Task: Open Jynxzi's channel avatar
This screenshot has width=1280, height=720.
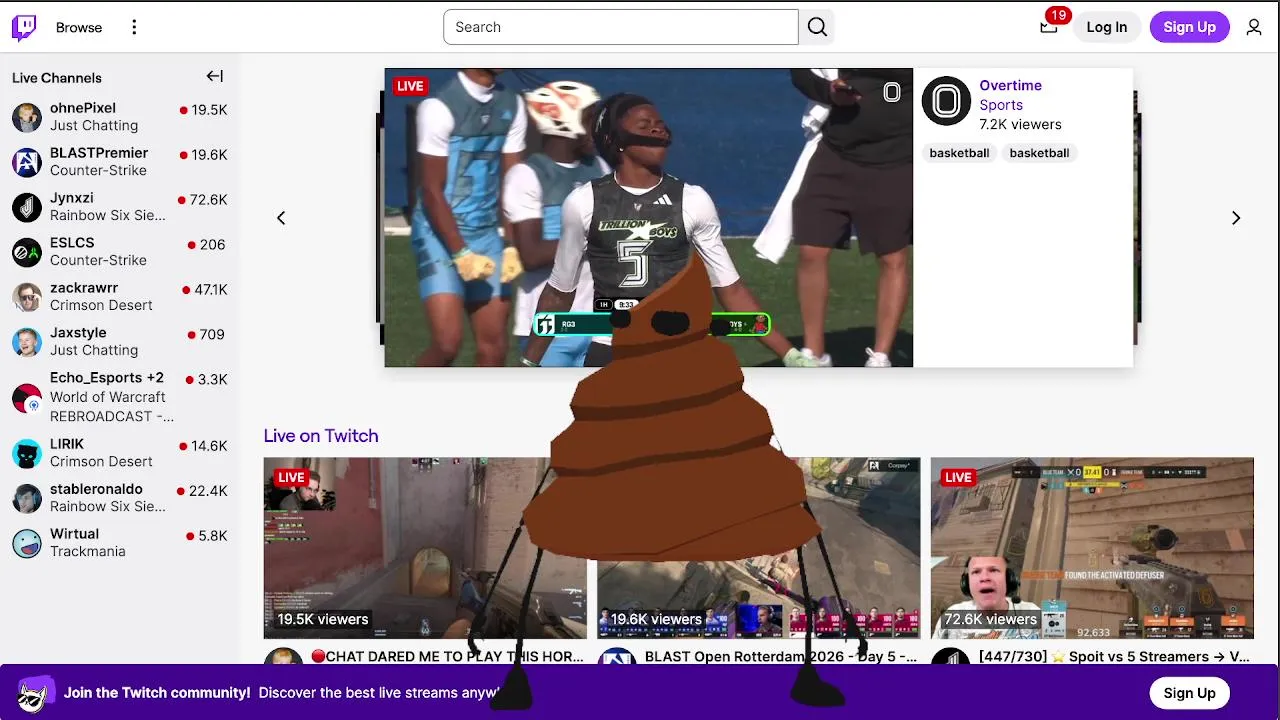Action: coord(27,207)
